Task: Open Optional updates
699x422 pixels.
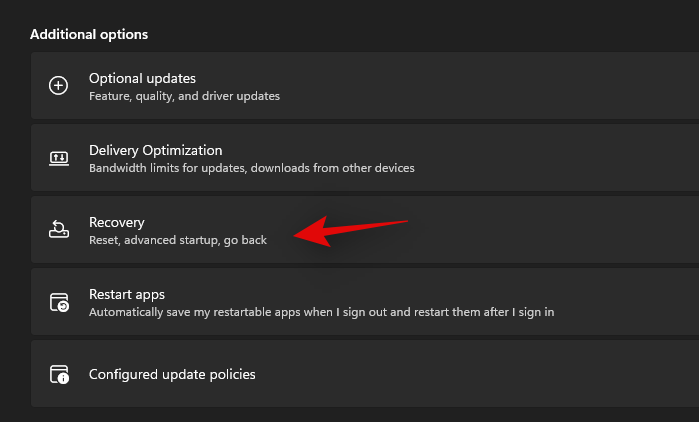Action: (142, 78)
